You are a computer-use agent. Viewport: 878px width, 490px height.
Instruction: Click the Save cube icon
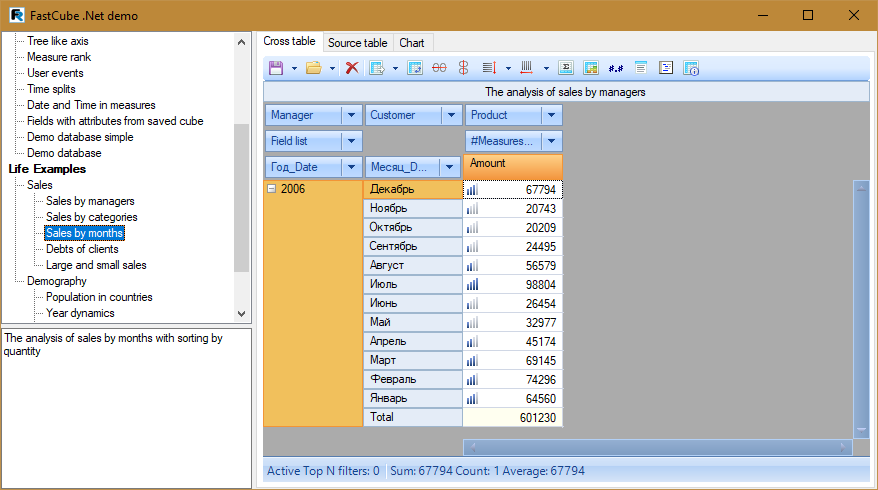point(276,68)
